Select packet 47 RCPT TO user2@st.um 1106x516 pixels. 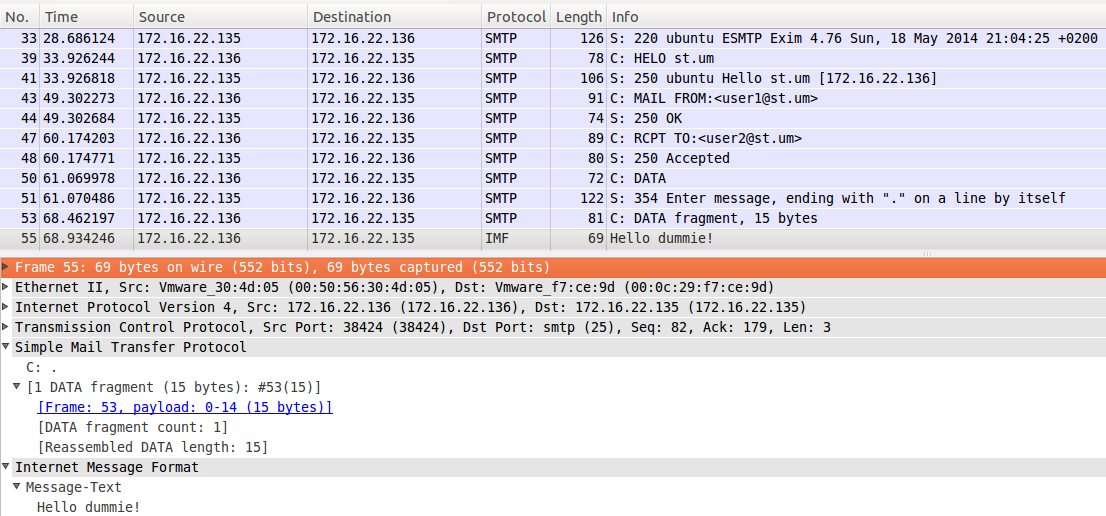[x=553, y=138]
